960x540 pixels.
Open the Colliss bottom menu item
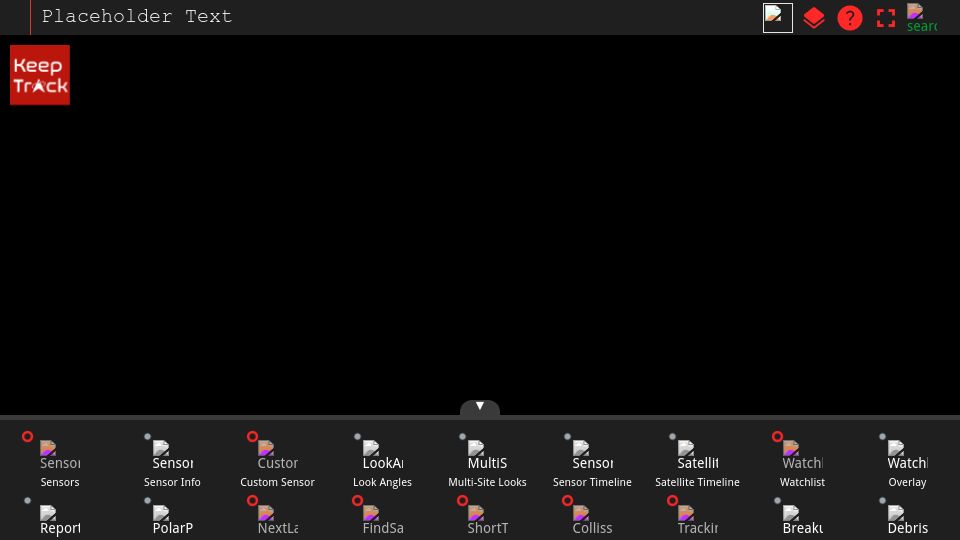click(592, 519)
